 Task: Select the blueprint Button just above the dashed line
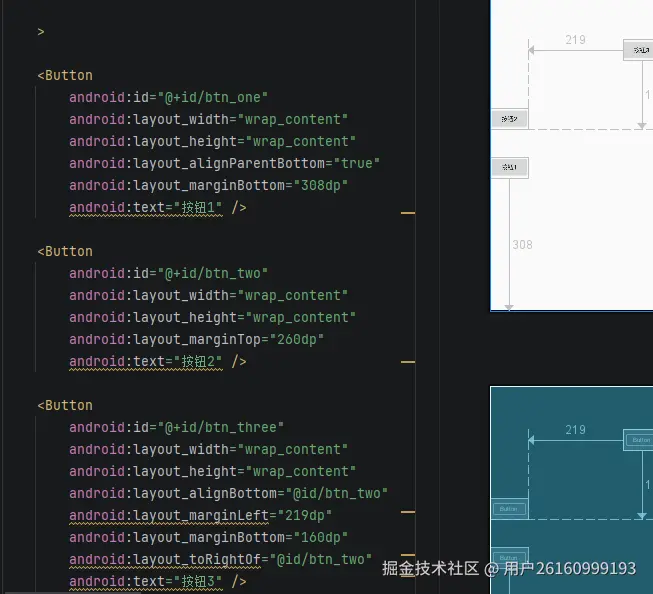pos(510,509)
